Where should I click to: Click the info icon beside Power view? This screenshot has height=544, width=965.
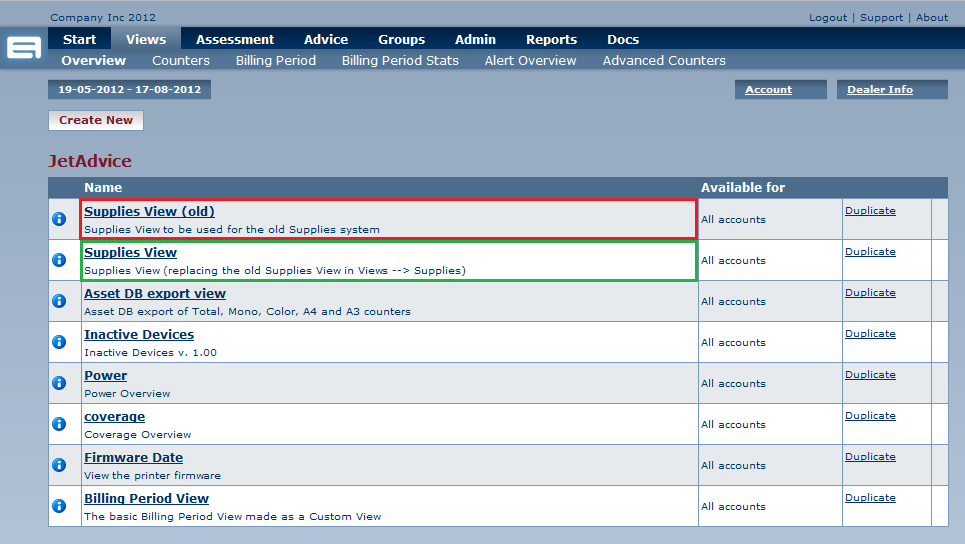(59, 383)
